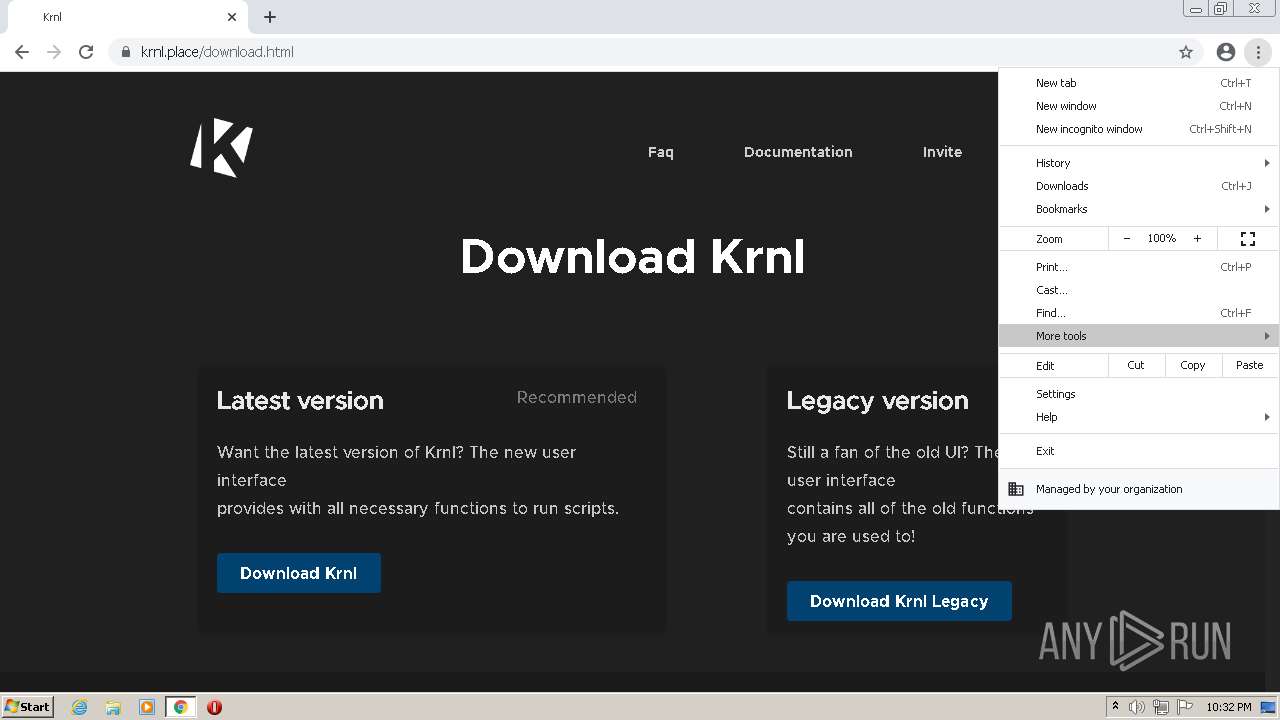Click the taskbar clock showing 10:32 PM
Screen dimensions: 1280x720
(x=1229, y=707)
